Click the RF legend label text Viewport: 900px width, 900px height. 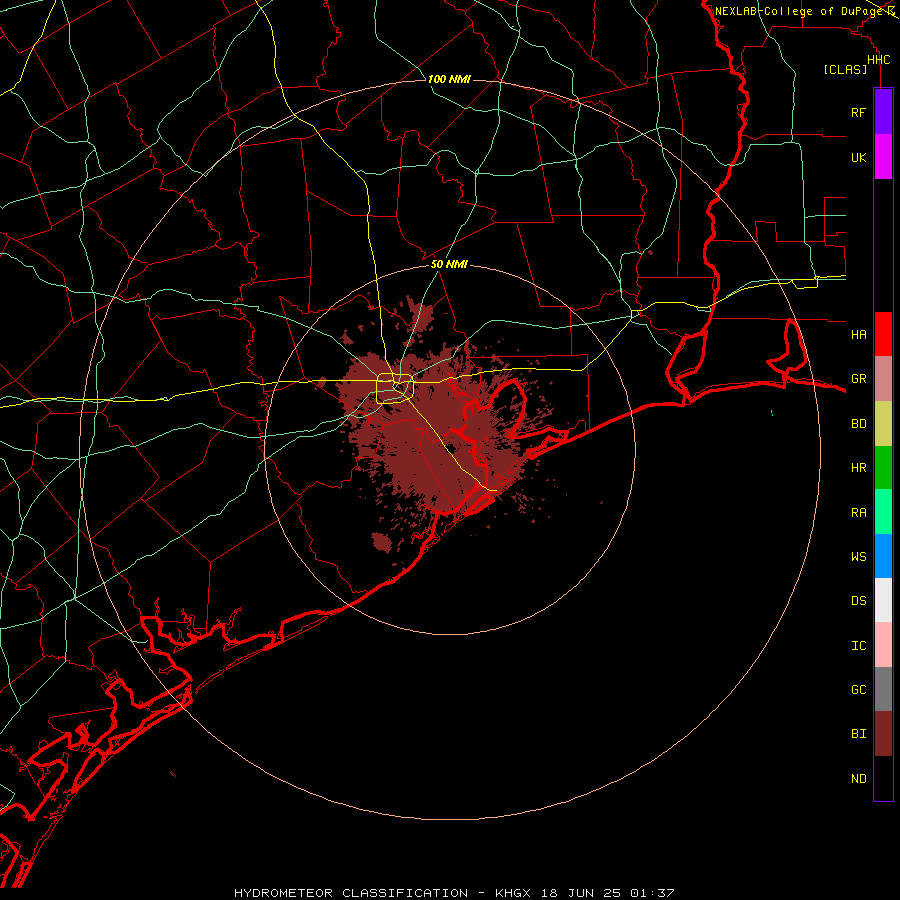pyautogui.click(x=858, y=112)
